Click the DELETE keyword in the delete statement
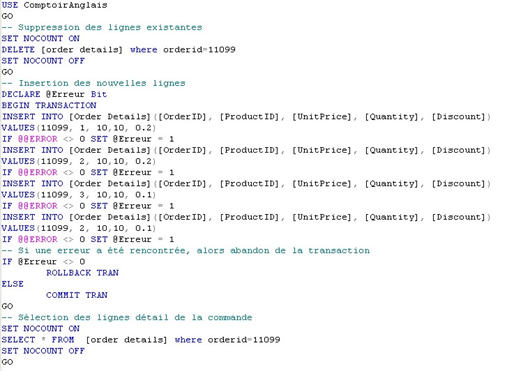 click(x=18, y=50)
